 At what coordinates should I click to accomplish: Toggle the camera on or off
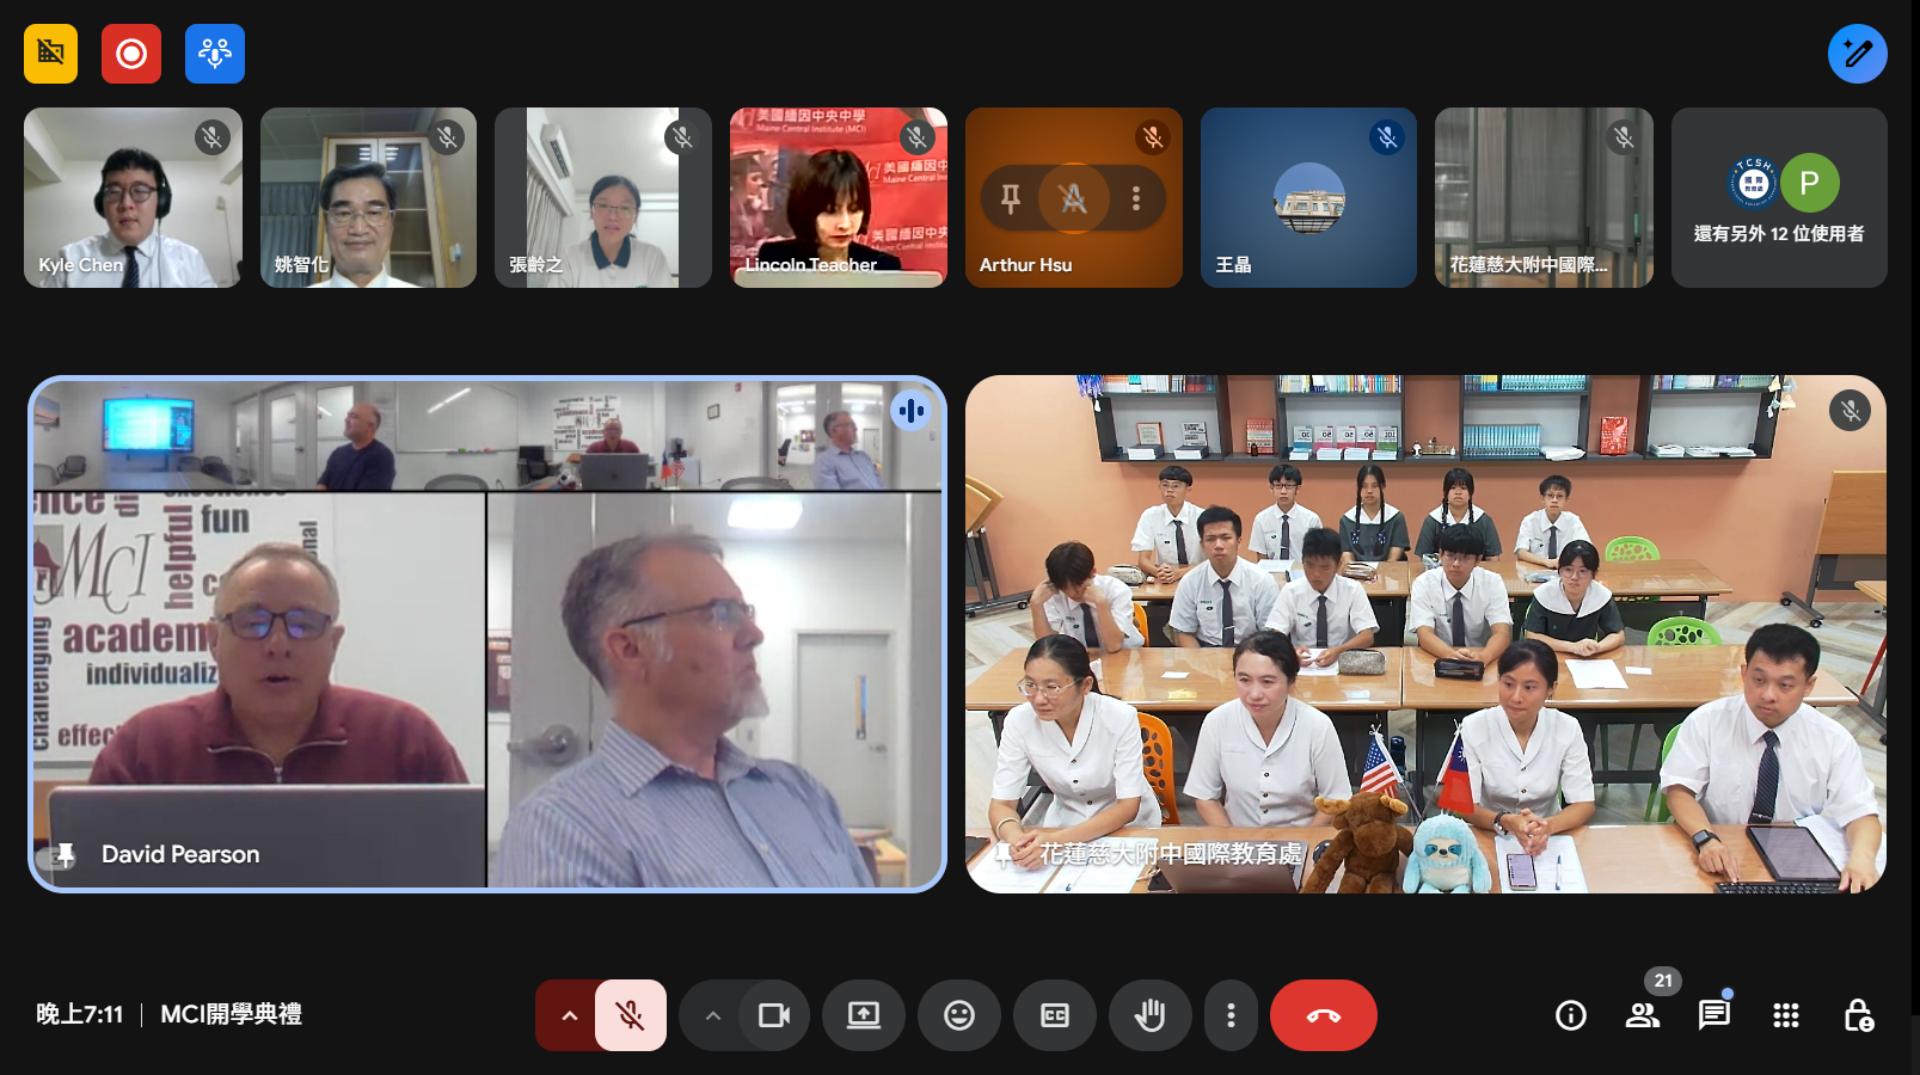[773, 1016]
